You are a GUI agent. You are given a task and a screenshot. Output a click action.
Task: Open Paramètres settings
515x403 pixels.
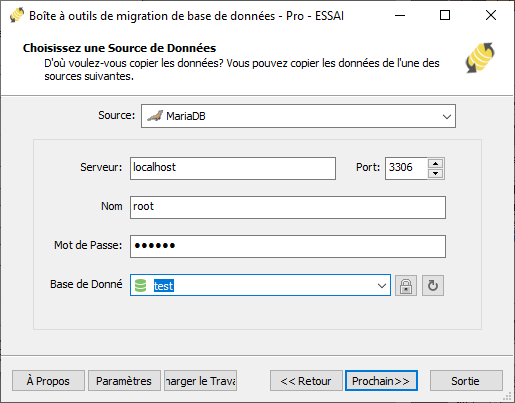pyautogui.click(x=124, y=381)
